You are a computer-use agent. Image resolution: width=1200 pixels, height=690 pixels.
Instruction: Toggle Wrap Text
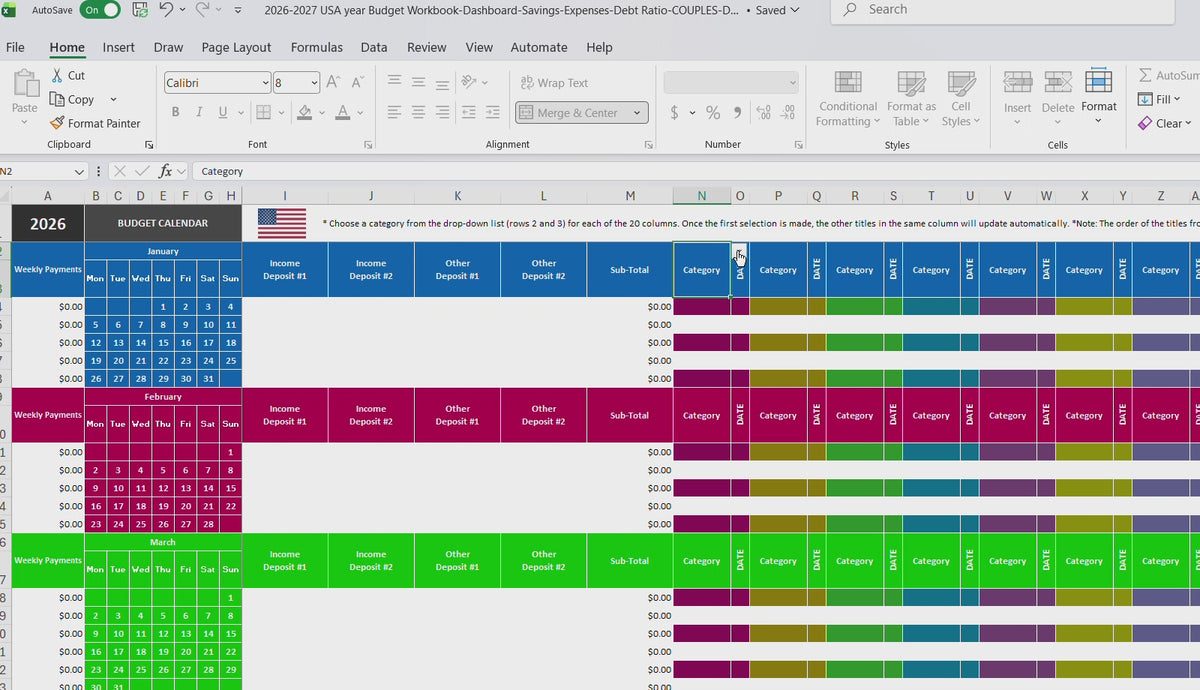(554, 83)
